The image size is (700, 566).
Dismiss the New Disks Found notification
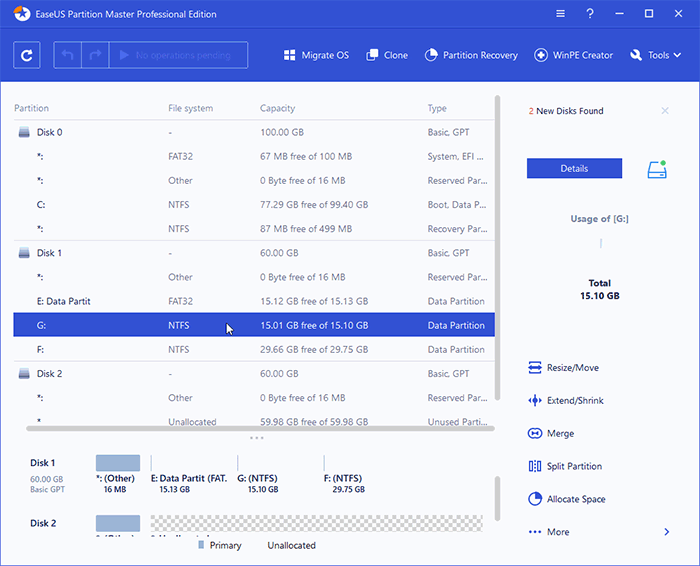(x=665, y=111)
